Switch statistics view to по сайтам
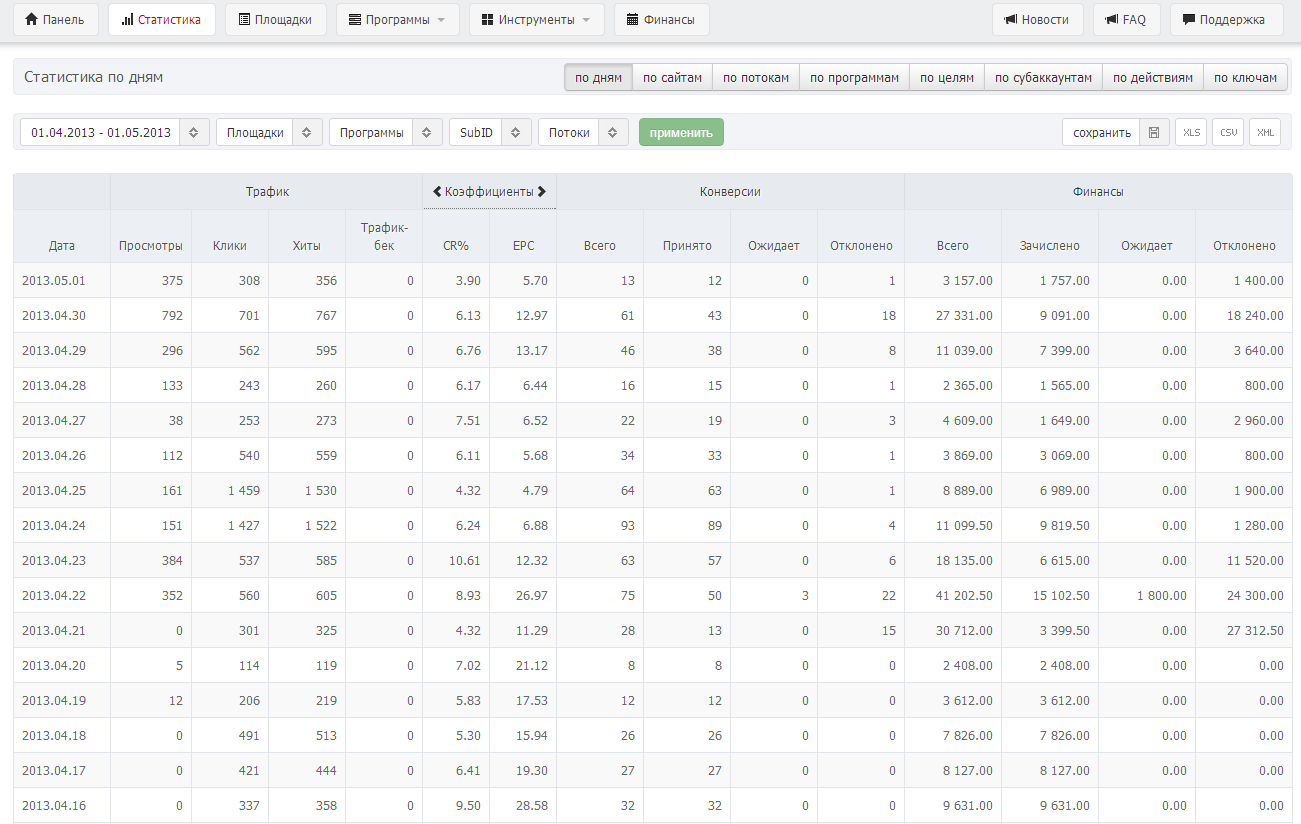This screenshot has height=824, width=1301. pos(672,77)
